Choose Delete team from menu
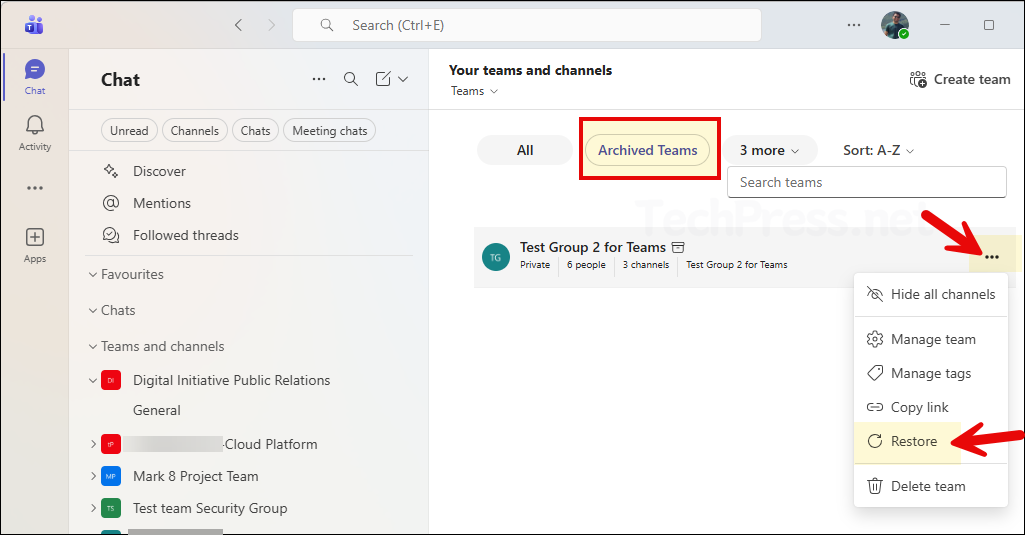Viewport: 1025px width, 535px height. [x=931, y=487]
